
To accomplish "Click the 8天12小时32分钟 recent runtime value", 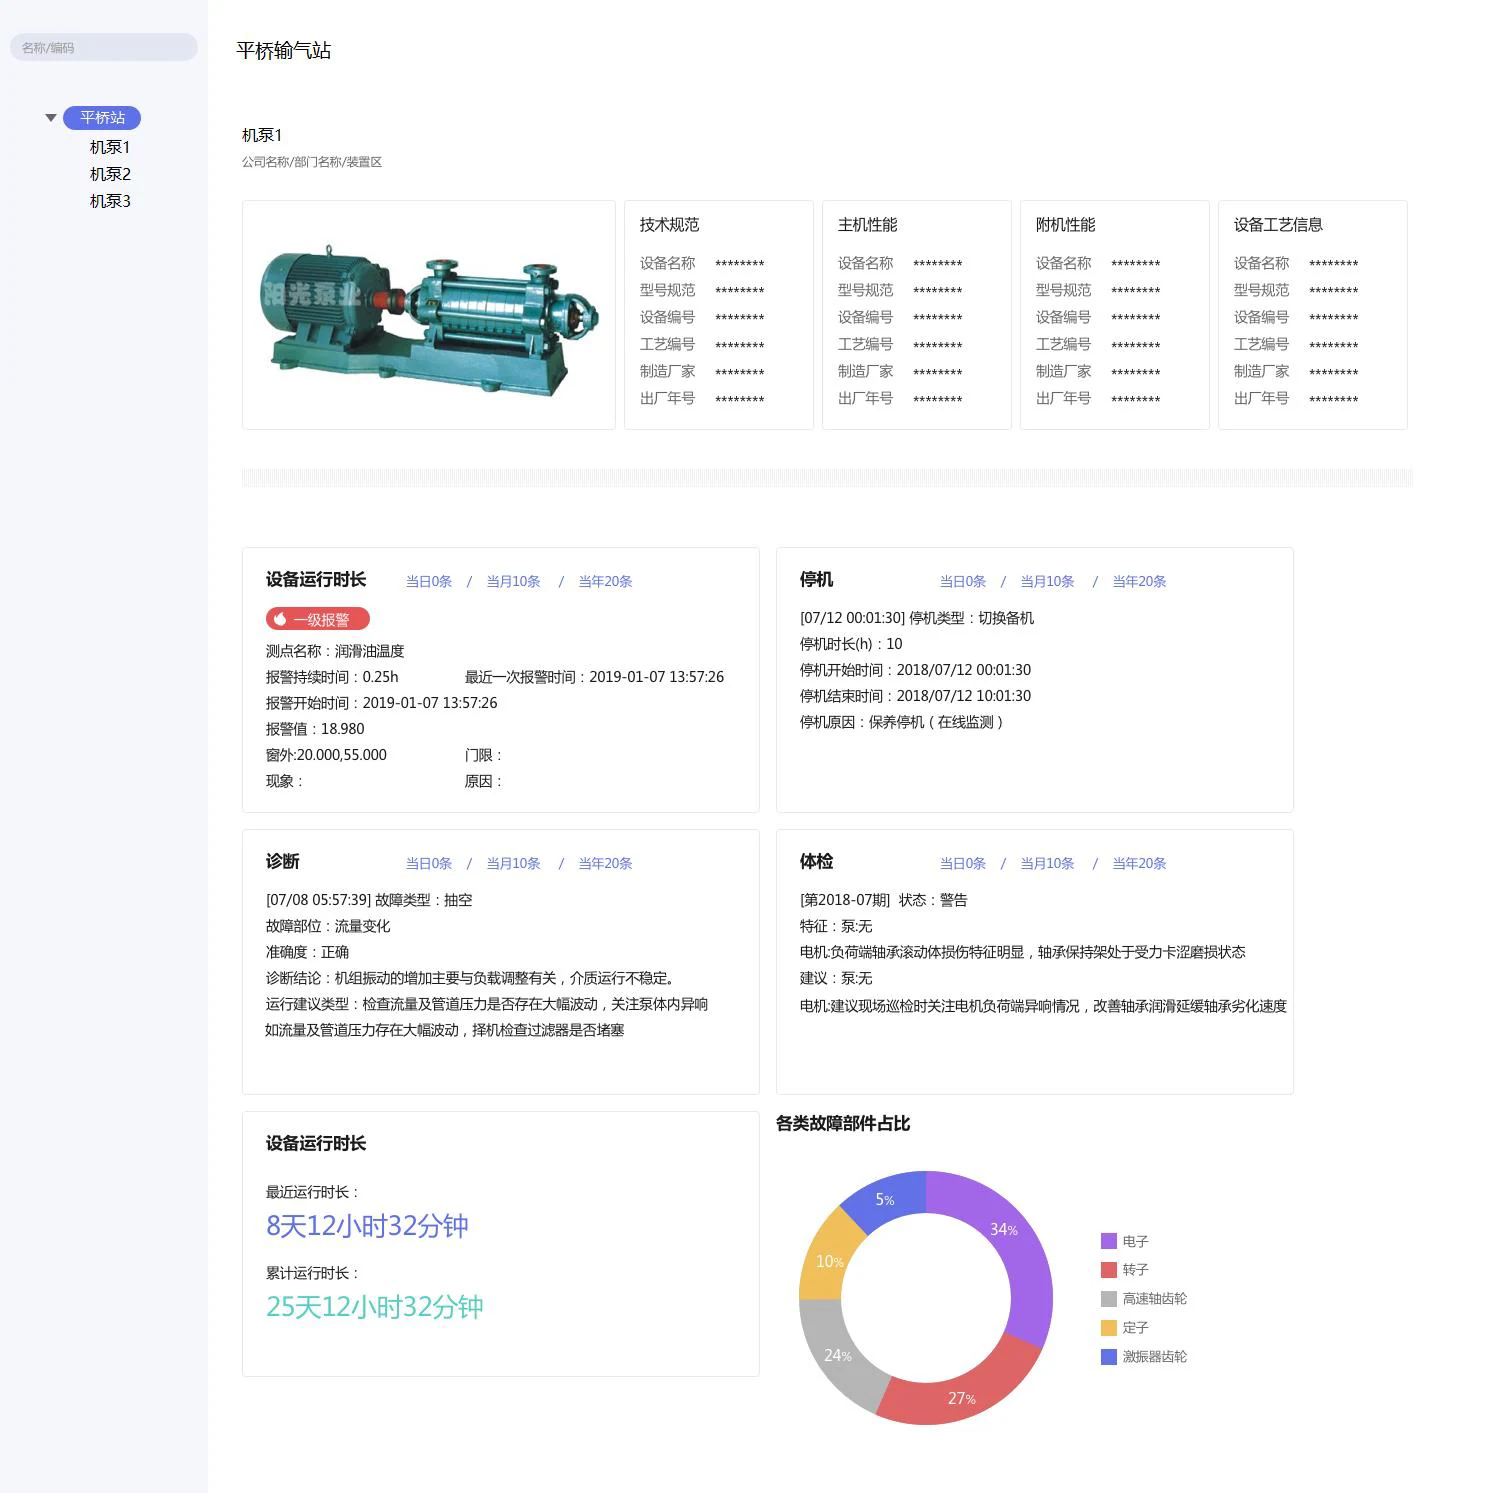I will (367, 1226).
